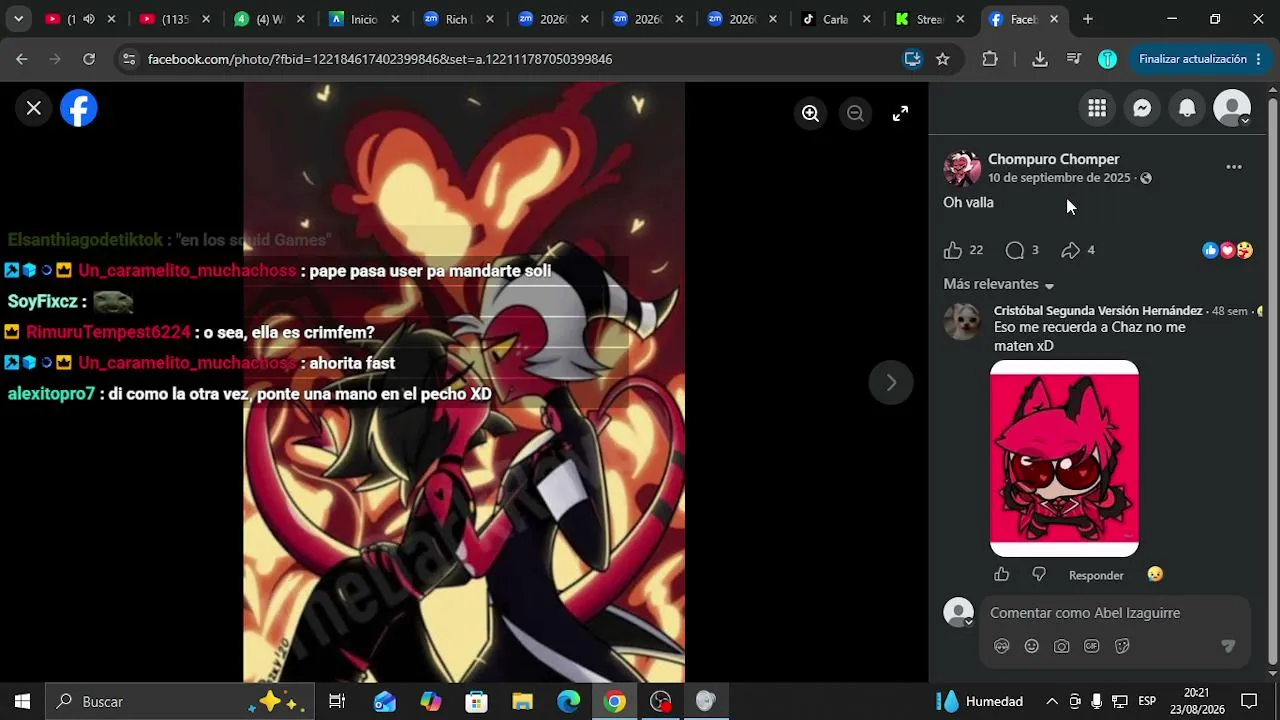
Task: Attach a photo with the camera icon
Action: pyautogui.click(x=1062, y=646)
